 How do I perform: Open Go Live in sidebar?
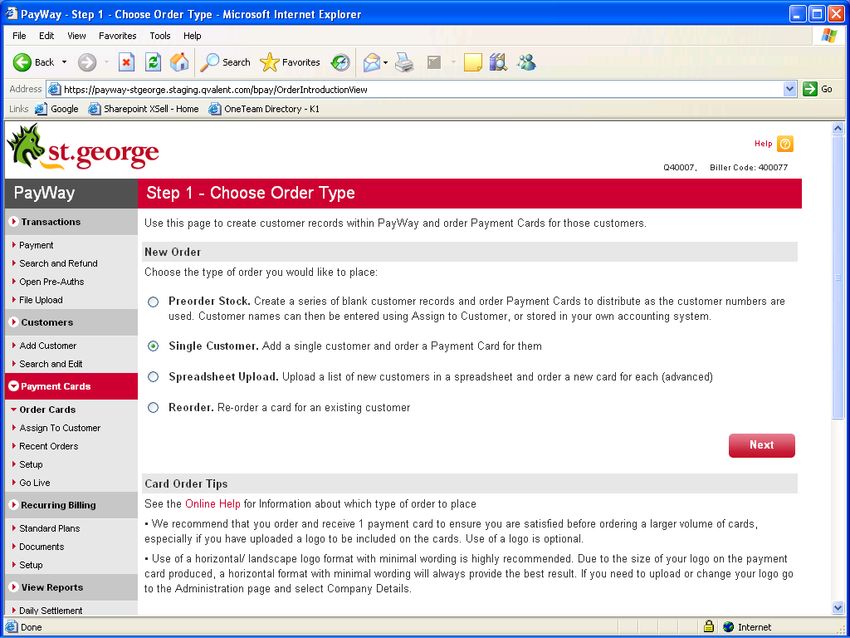click(x=34, y=482)
